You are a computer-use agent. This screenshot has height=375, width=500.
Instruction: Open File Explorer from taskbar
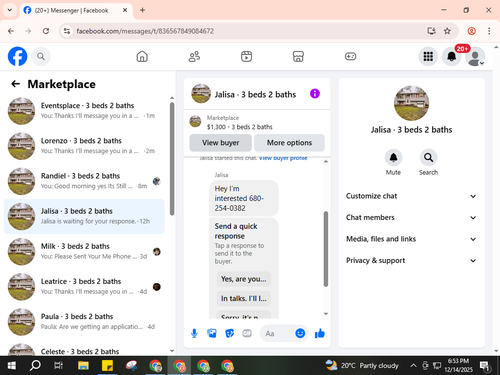click(x=83, y=366)
